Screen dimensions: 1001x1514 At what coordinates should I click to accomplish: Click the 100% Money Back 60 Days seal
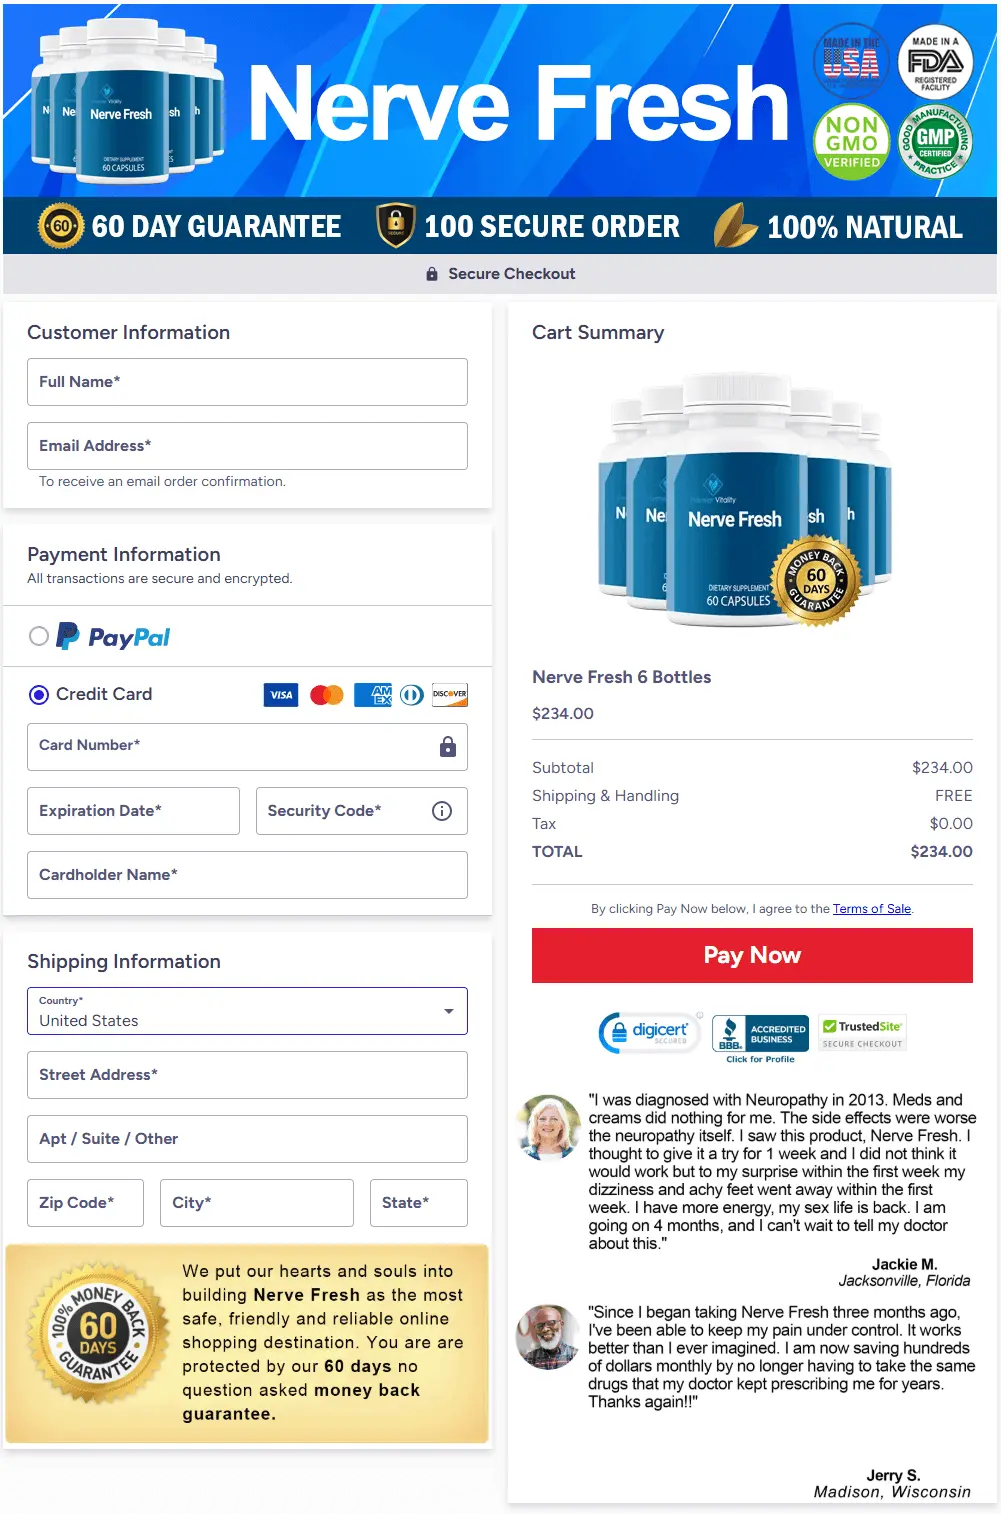(98, 1334)
